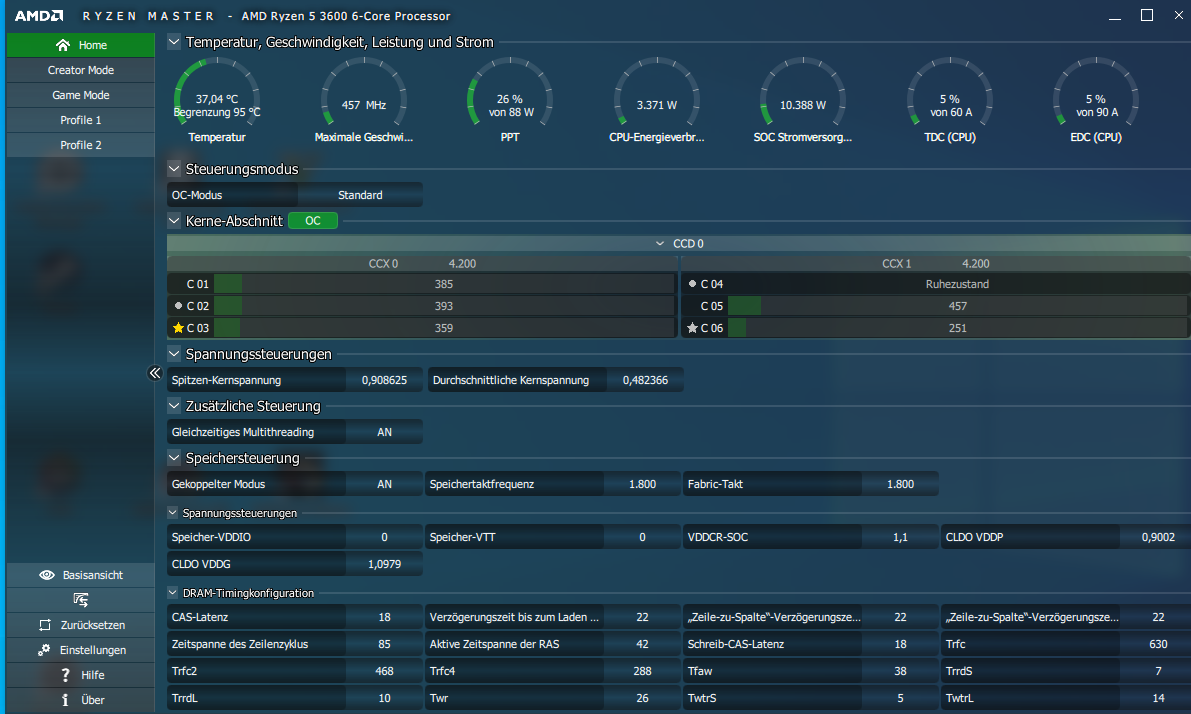This screenshot has width=1191, height=714.
Task: Click the C 05 core speed bar
Action: tap(958, 306)
